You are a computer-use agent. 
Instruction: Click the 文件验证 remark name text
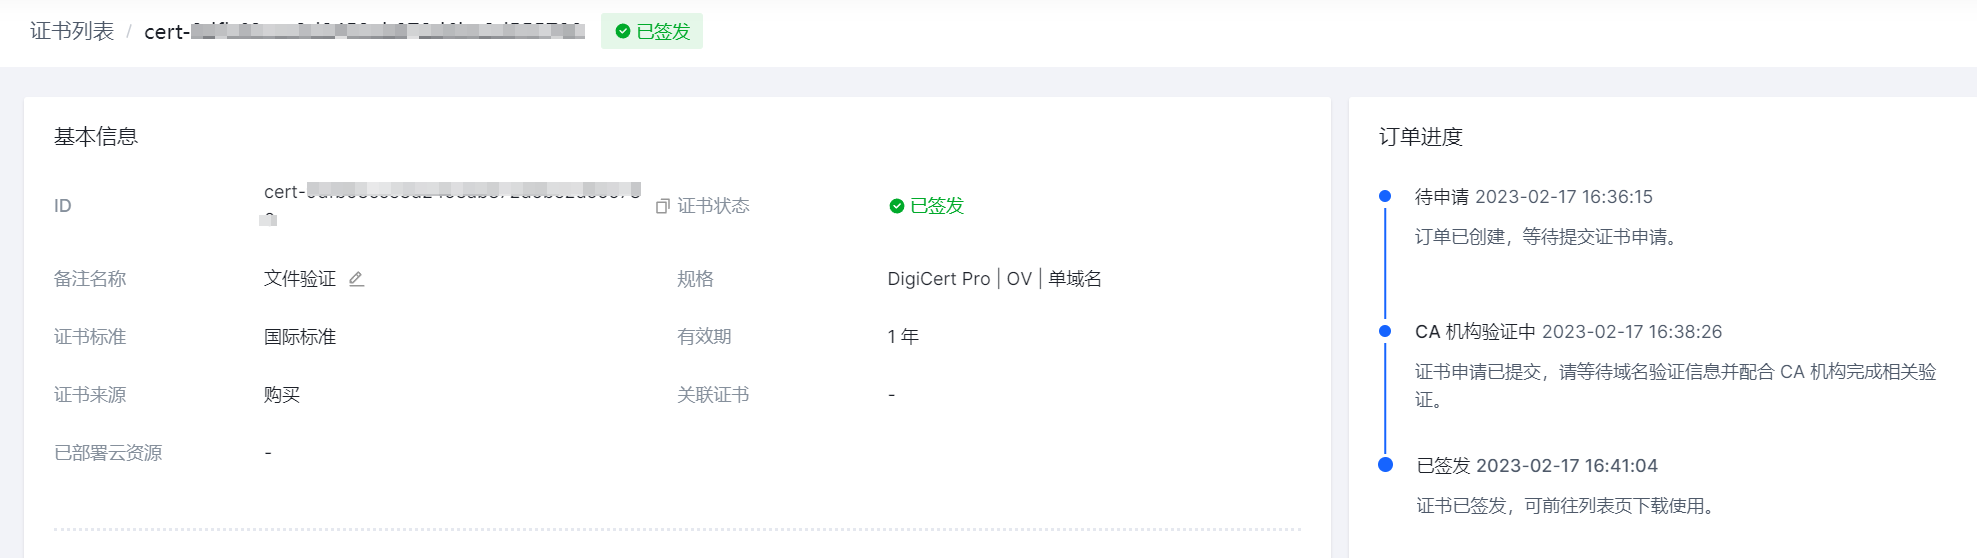tap(300, 279)
